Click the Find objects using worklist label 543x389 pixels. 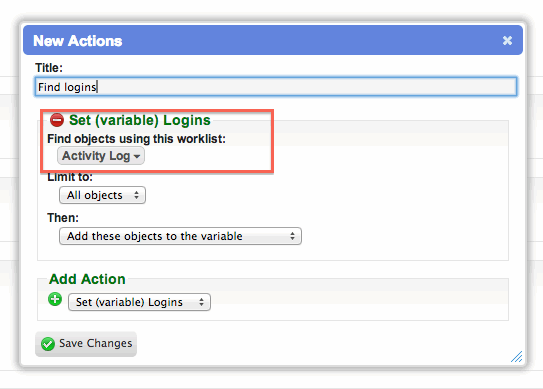(136, 139)
